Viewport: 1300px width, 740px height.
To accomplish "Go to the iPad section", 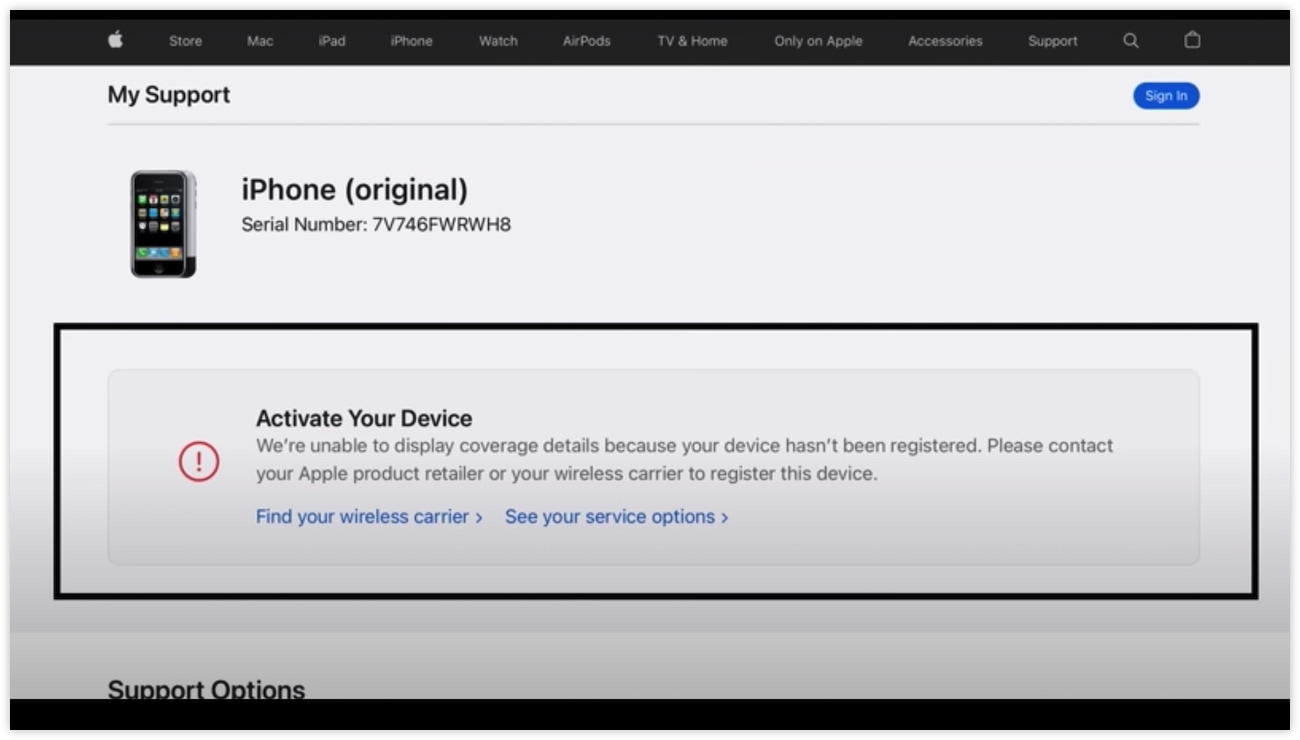I will [x=332, y=41].
